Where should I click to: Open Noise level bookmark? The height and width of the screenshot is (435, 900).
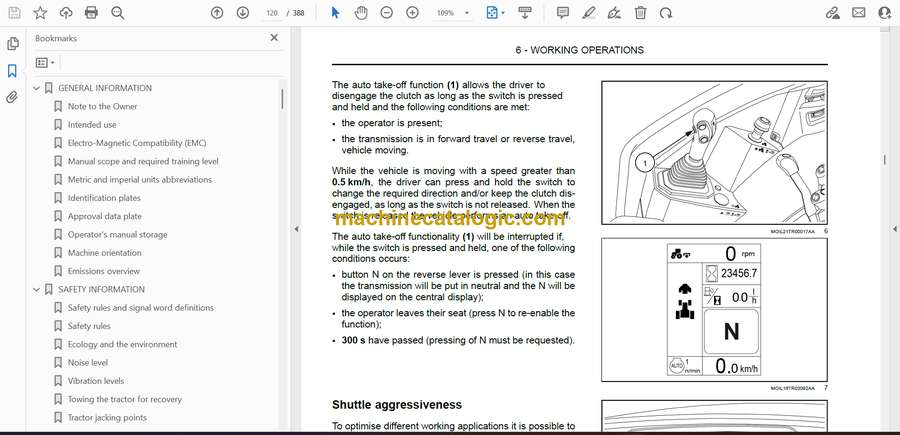click(88, 363)
